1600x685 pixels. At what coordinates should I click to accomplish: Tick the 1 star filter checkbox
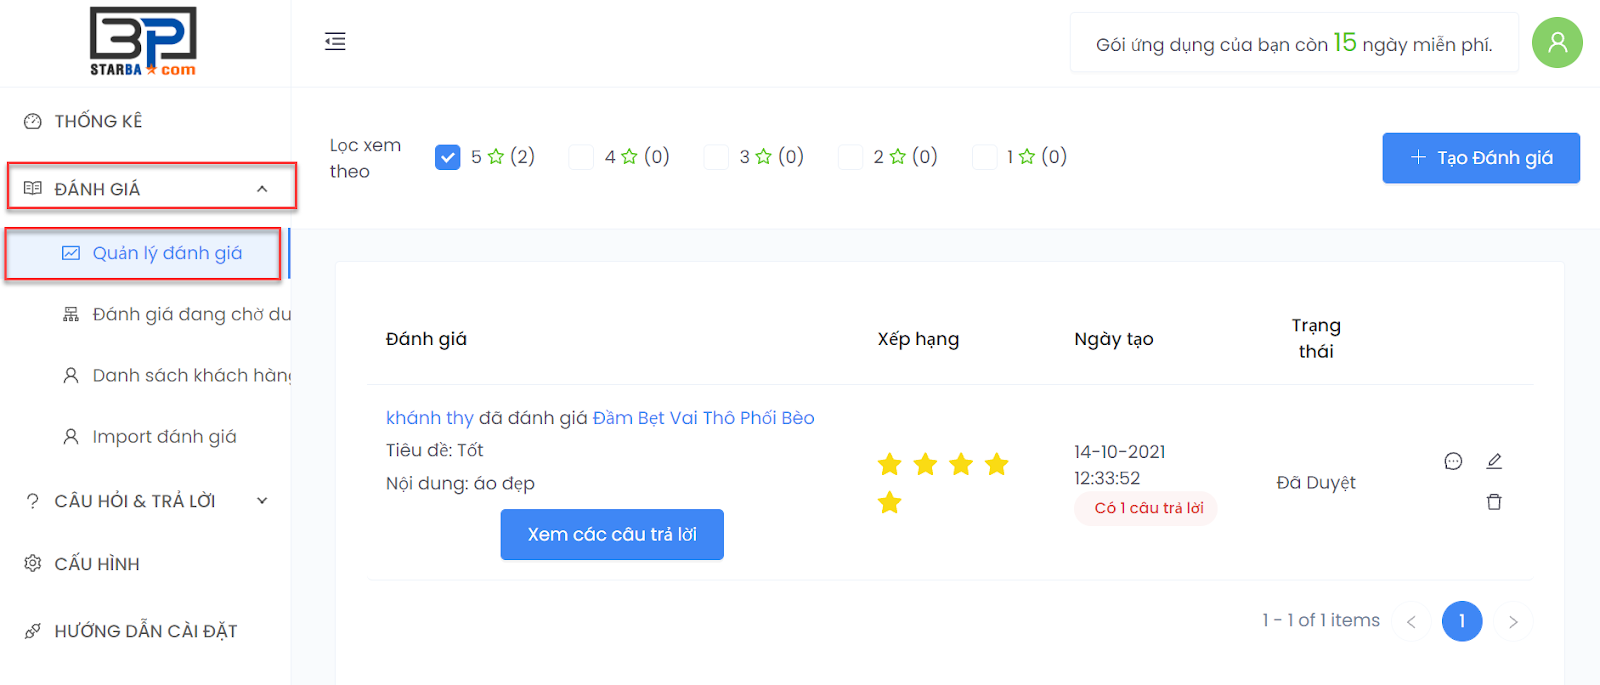pos(984,157)
